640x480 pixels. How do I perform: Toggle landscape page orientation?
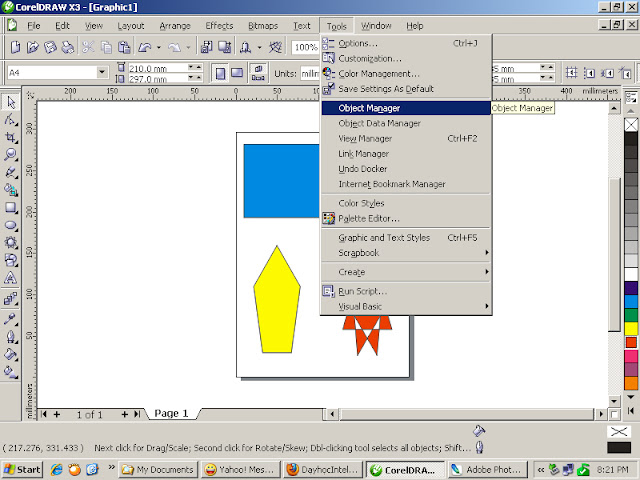[237, 73]
